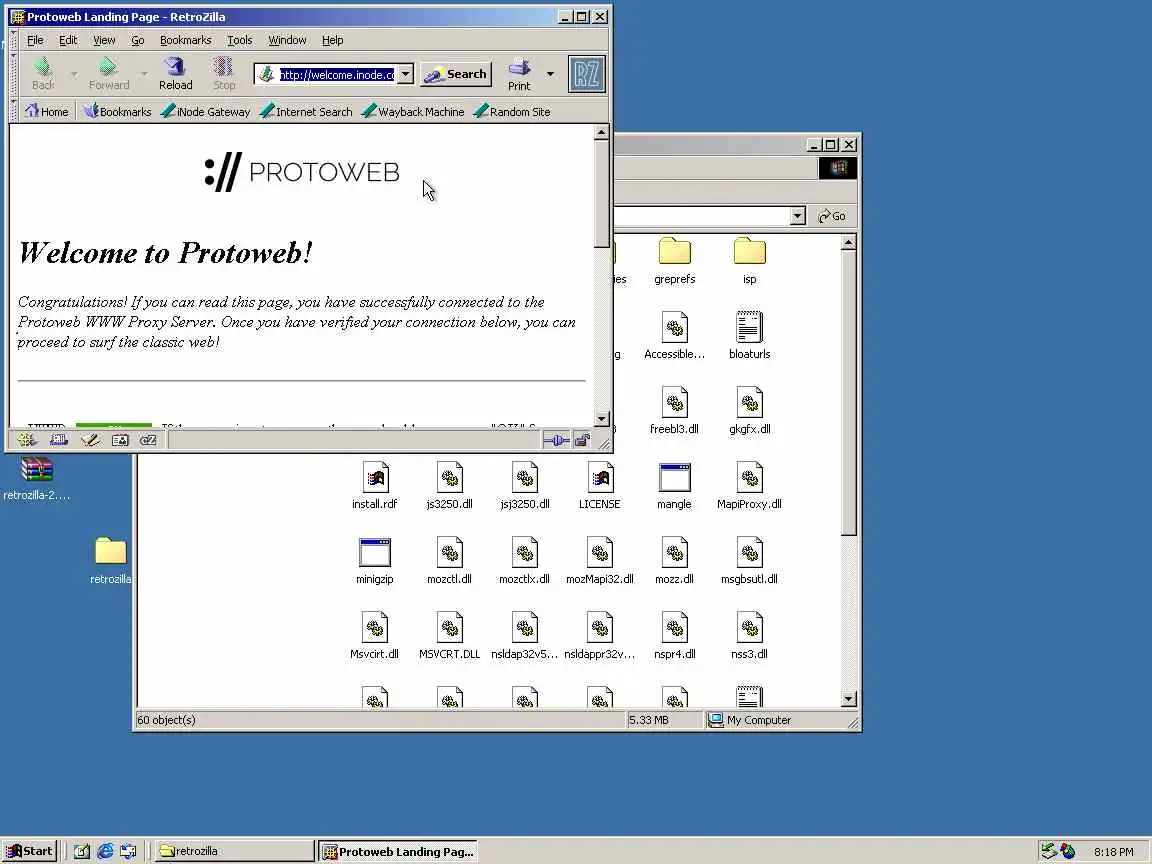
Task: Select the bloaturls text file
Action: click(749, 335)
